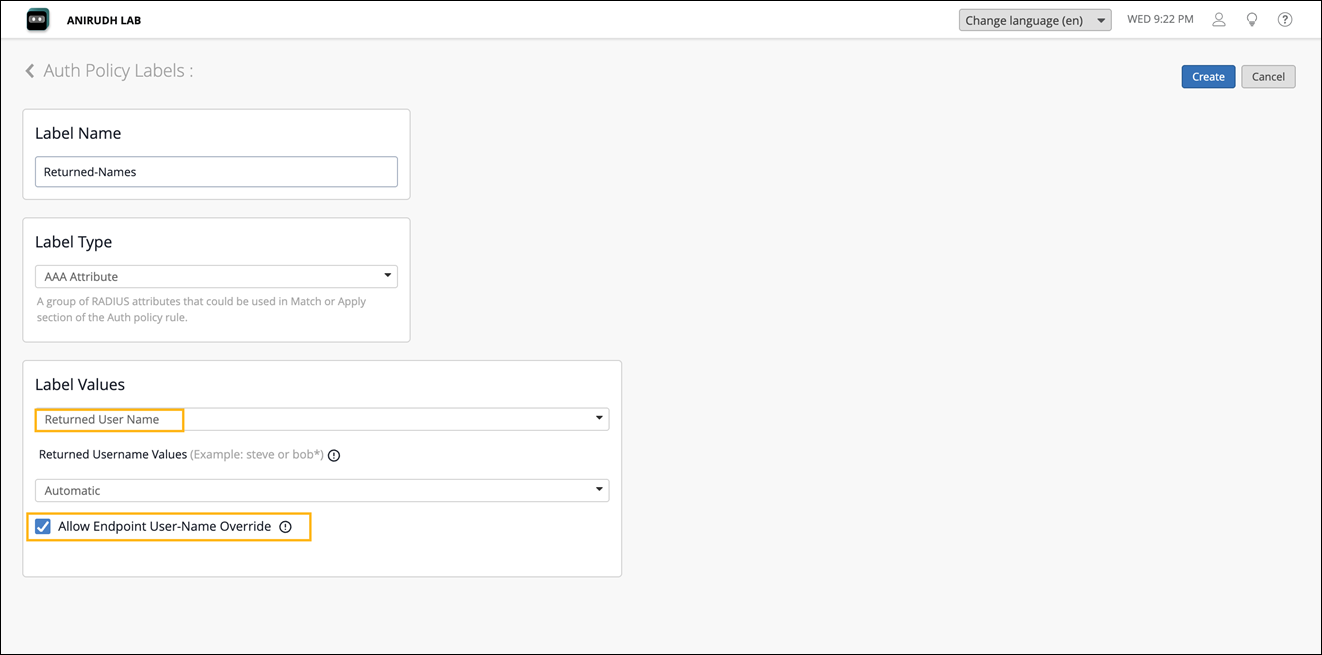Click the lightbulb tips icon
Image resolution: width=1322 pixels, height=655 pixels.
(x=1252, y=20)
